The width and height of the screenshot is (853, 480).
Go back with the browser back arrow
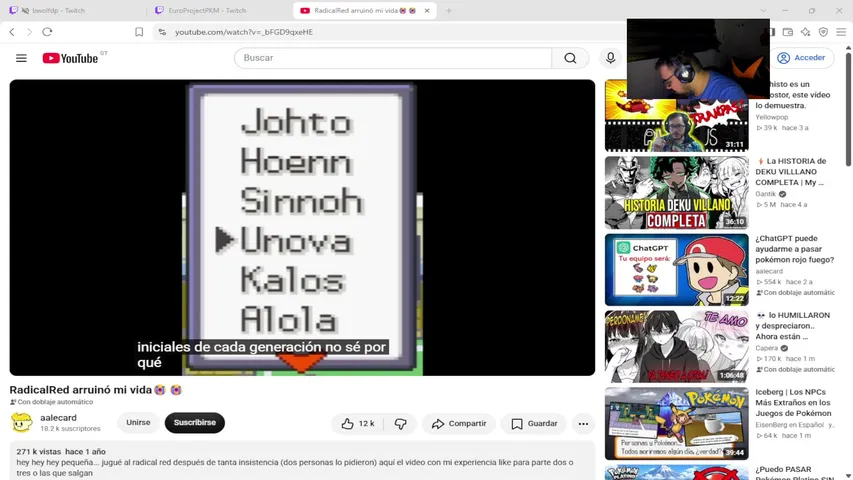[12, 32]
